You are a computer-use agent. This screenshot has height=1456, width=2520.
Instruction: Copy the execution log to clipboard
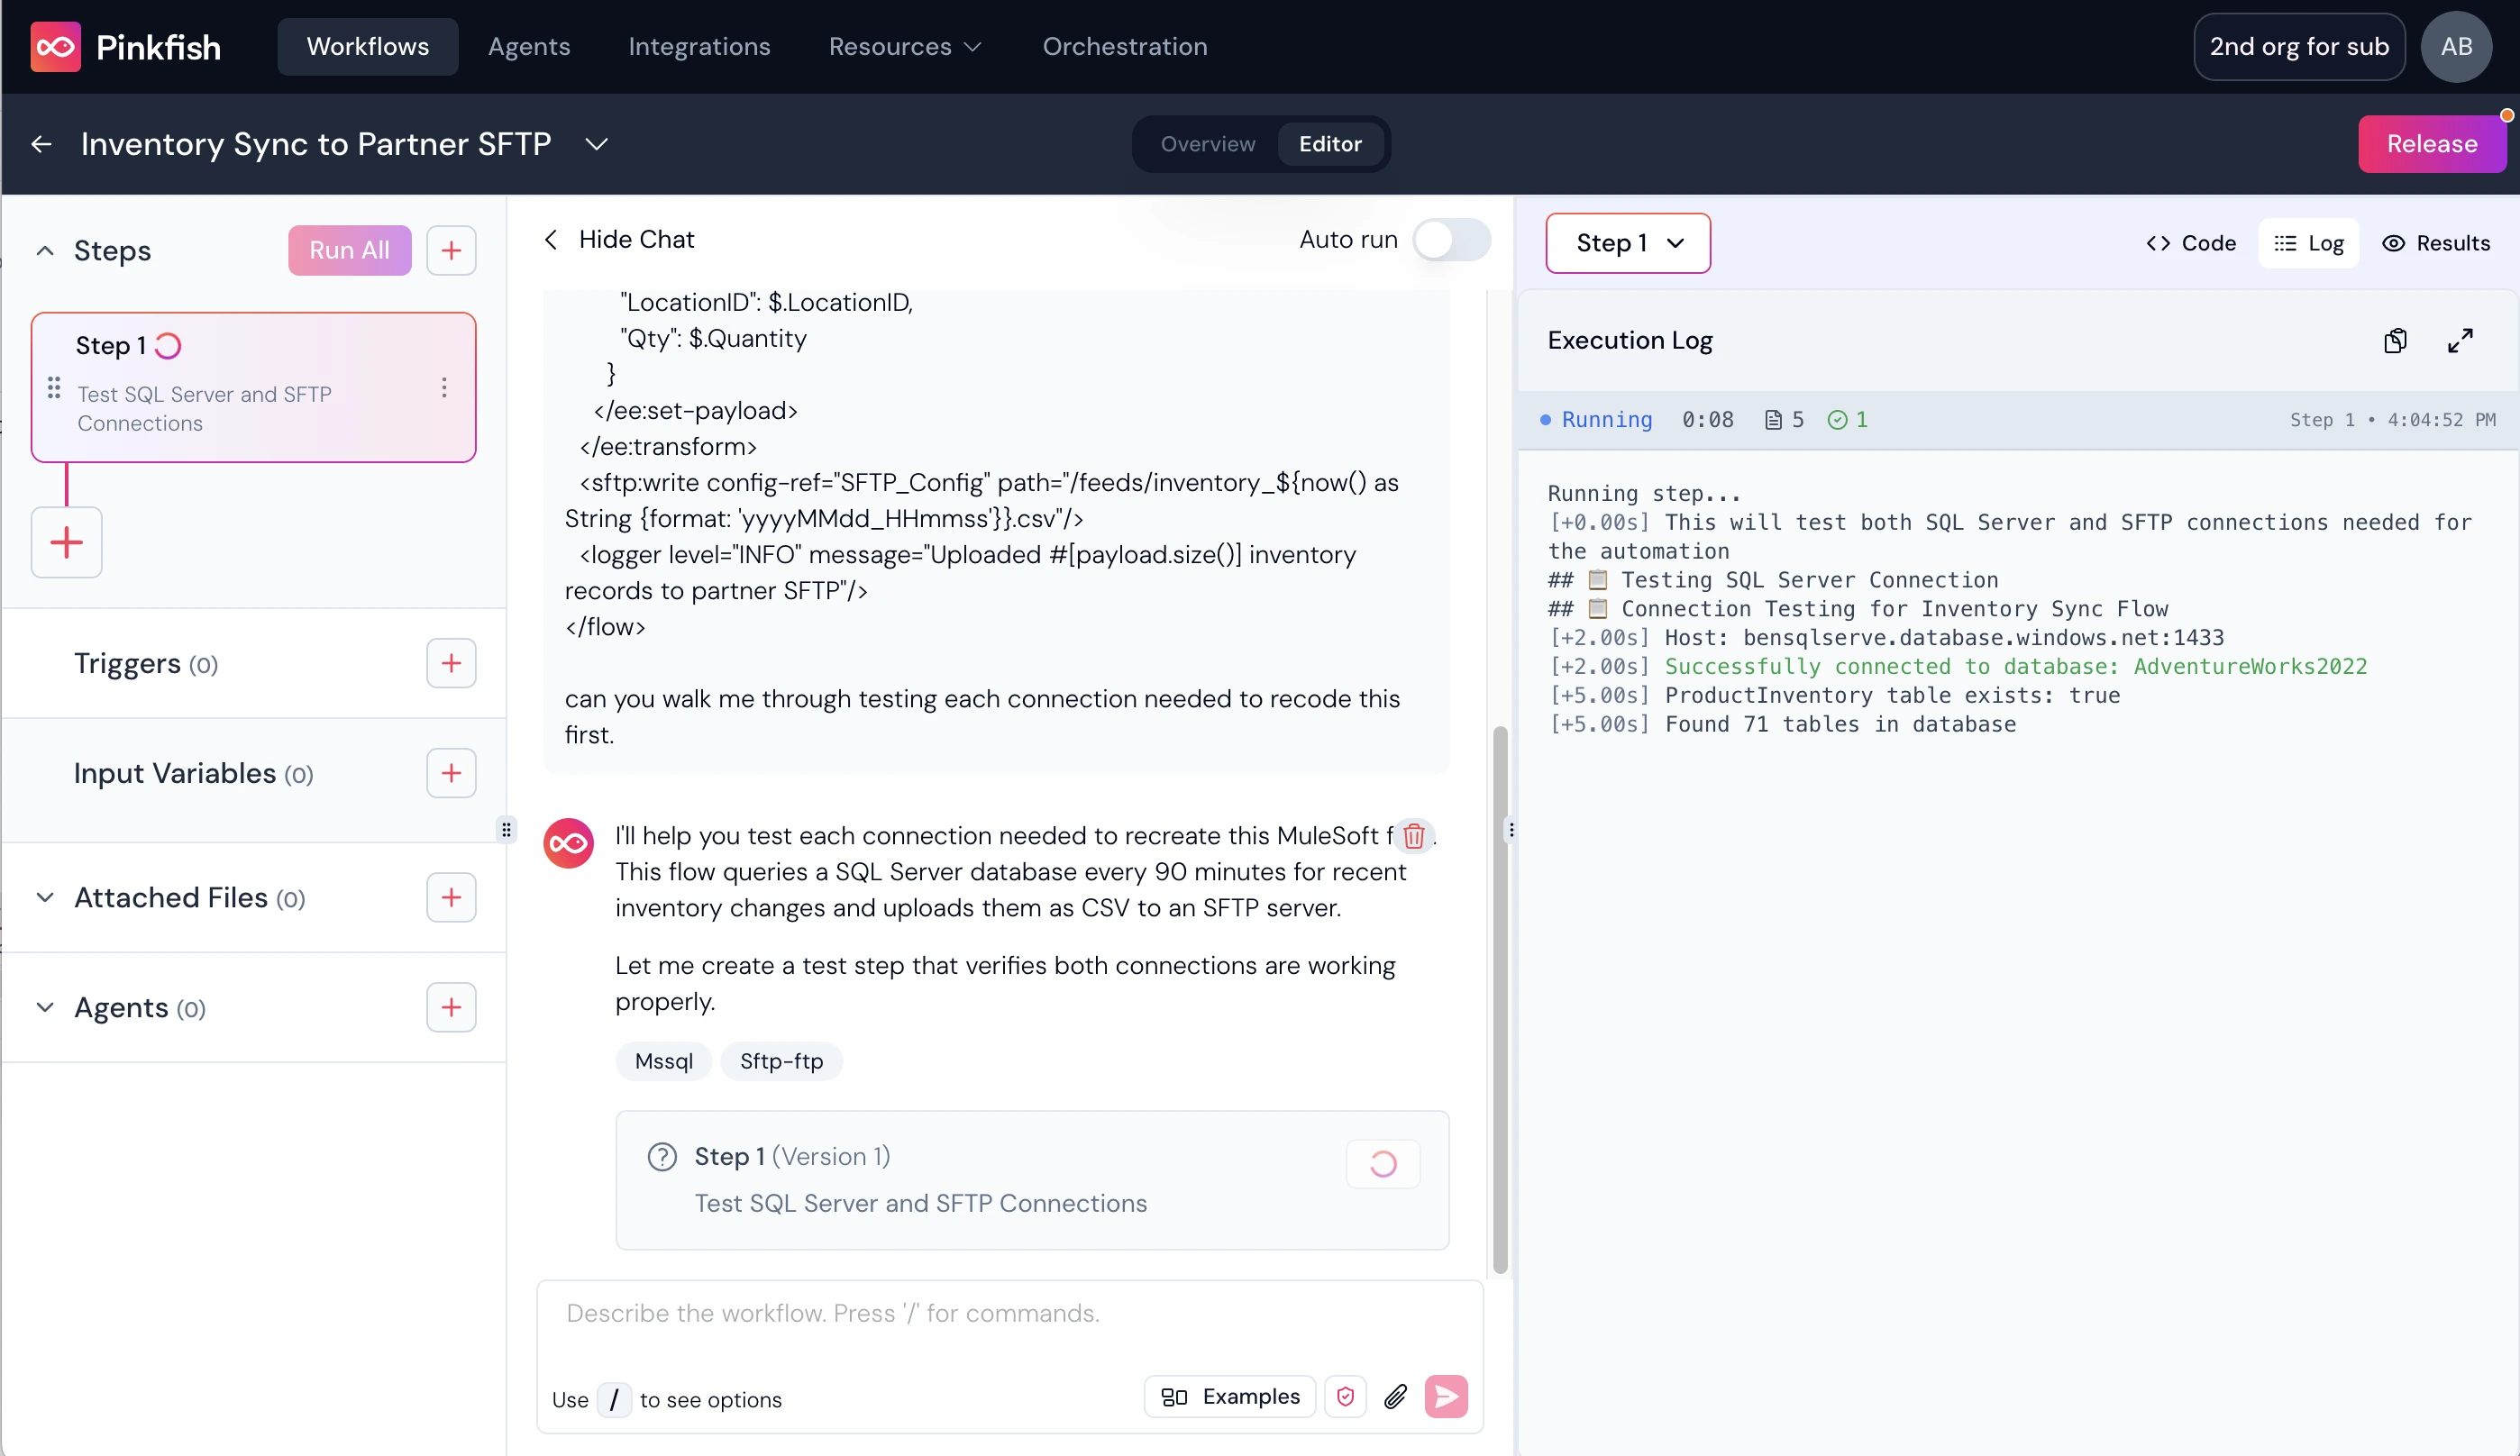[2395, 341]
